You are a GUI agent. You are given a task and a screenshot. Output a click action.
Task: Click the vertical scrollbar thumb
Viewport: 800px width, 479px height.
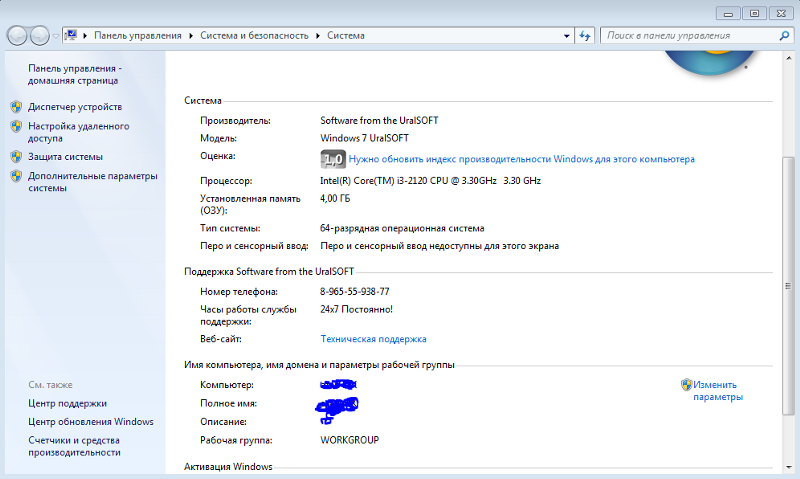(x=789, y=286)
